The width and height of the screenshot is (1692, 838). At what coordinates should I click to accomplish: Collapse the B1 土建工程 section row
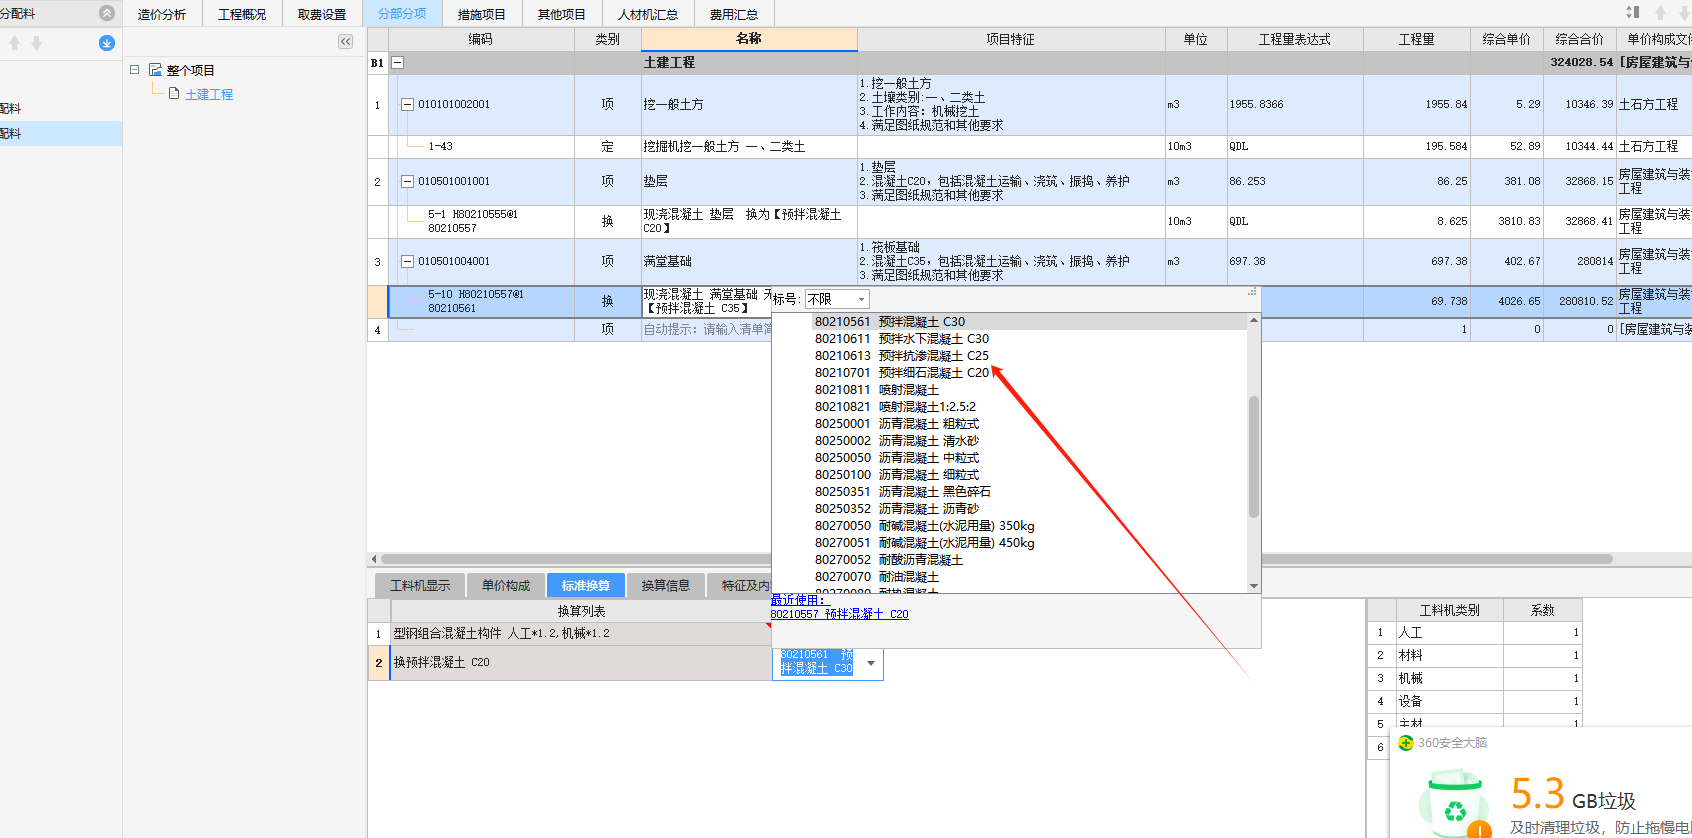click(397, 62)
